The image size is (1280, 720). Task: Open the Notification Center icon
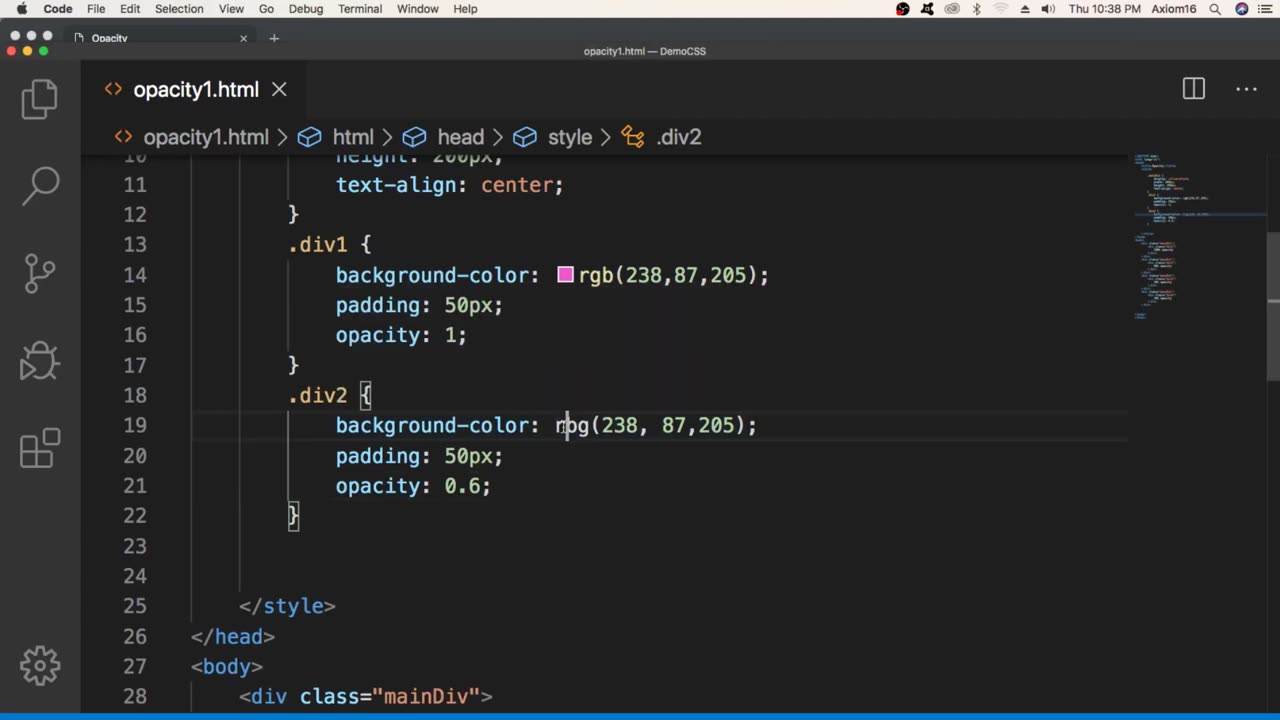coord(1266,9)
